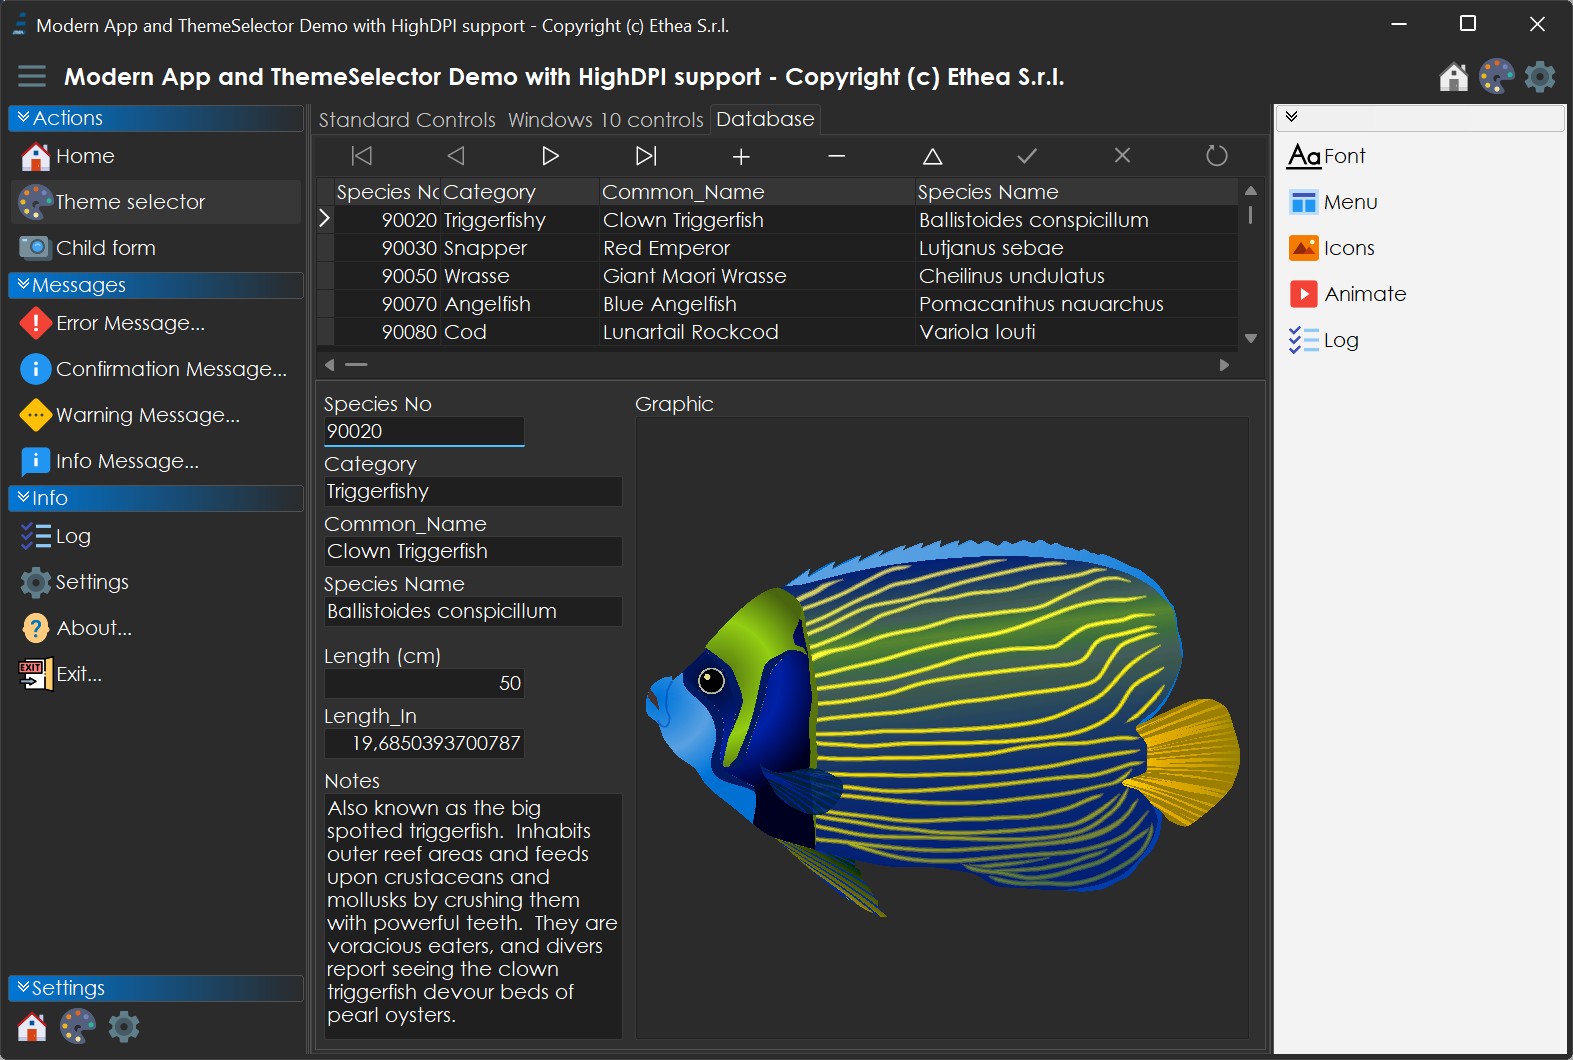Image resolution: width=1573 pixels, height=1060 pixels.
Task: Open the Theme selector
Action: 130,202
